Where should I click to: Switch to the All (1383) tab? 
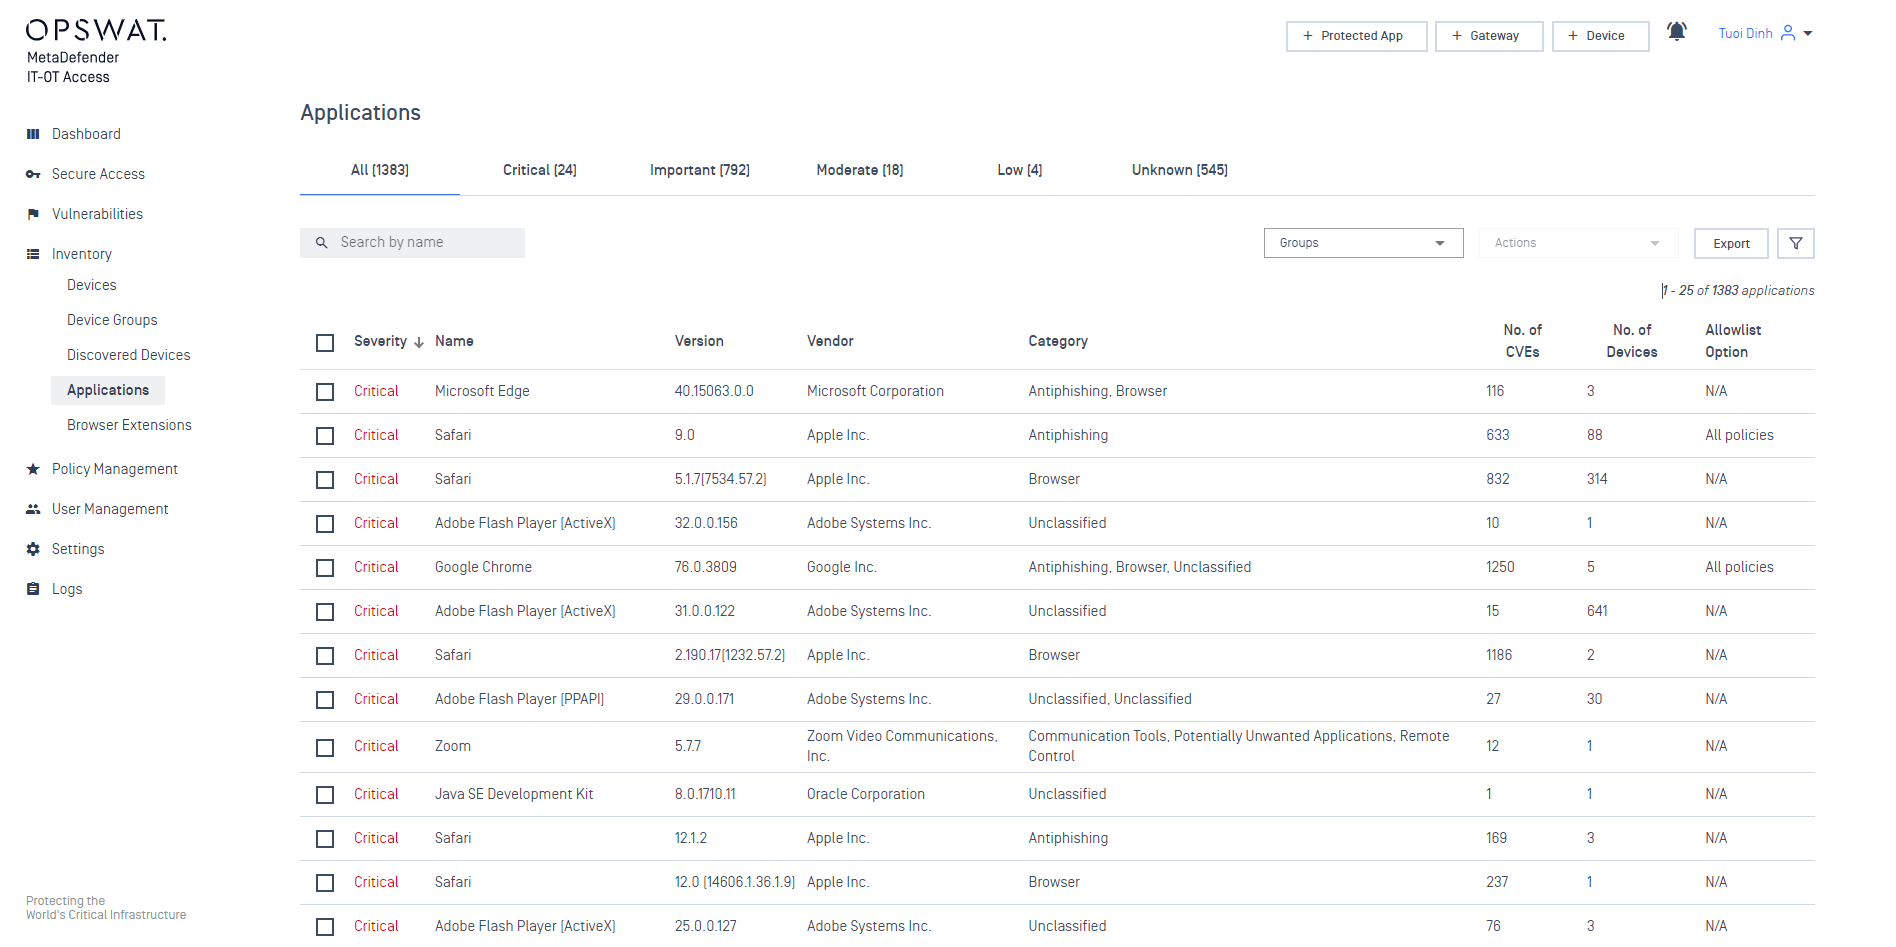pos(380,170)
